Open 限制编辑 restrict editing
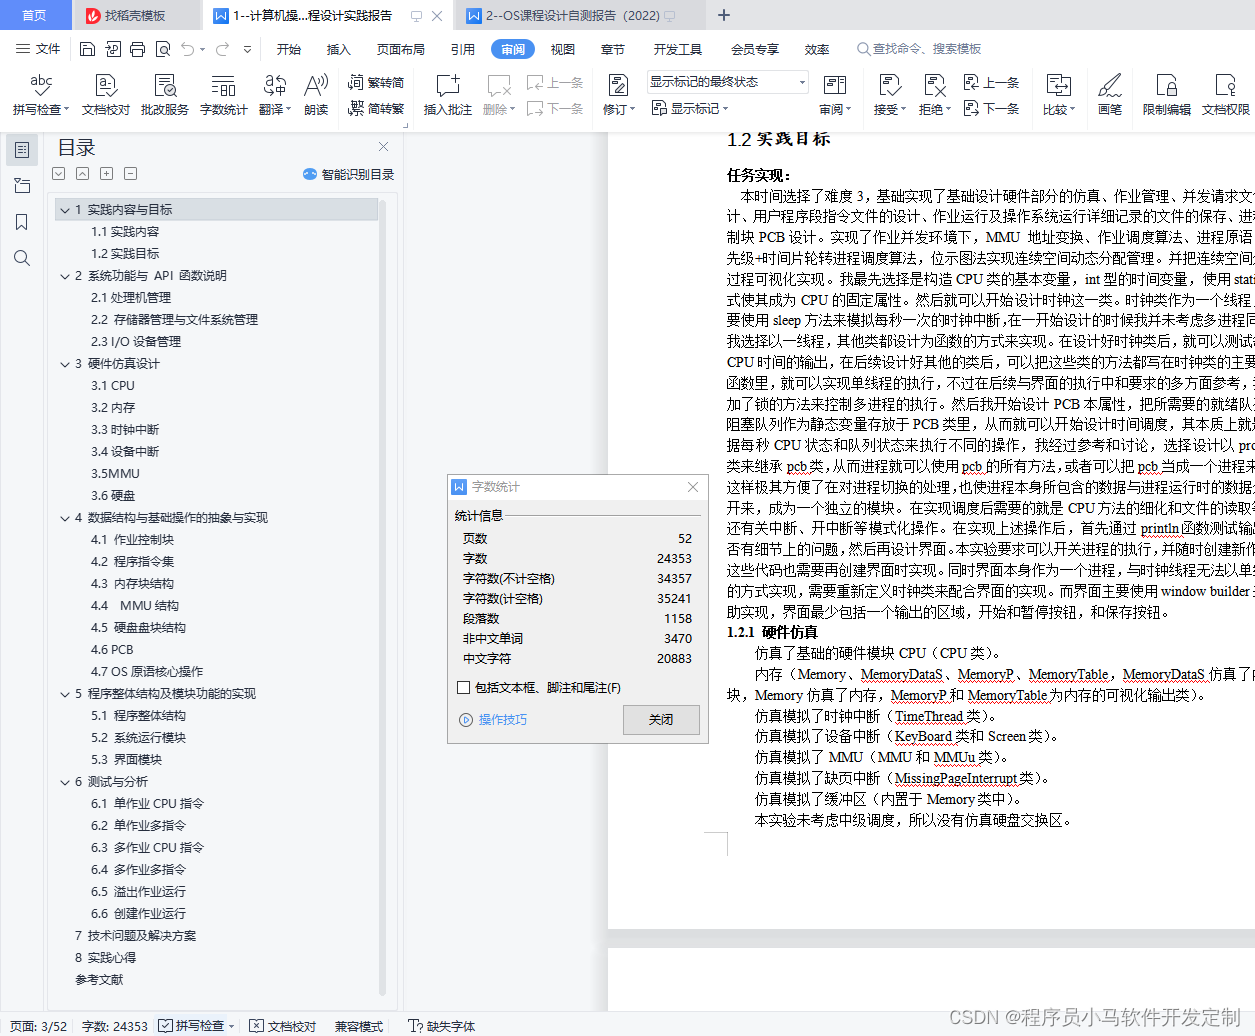1255x1036 pixels. pos(1166,93)
